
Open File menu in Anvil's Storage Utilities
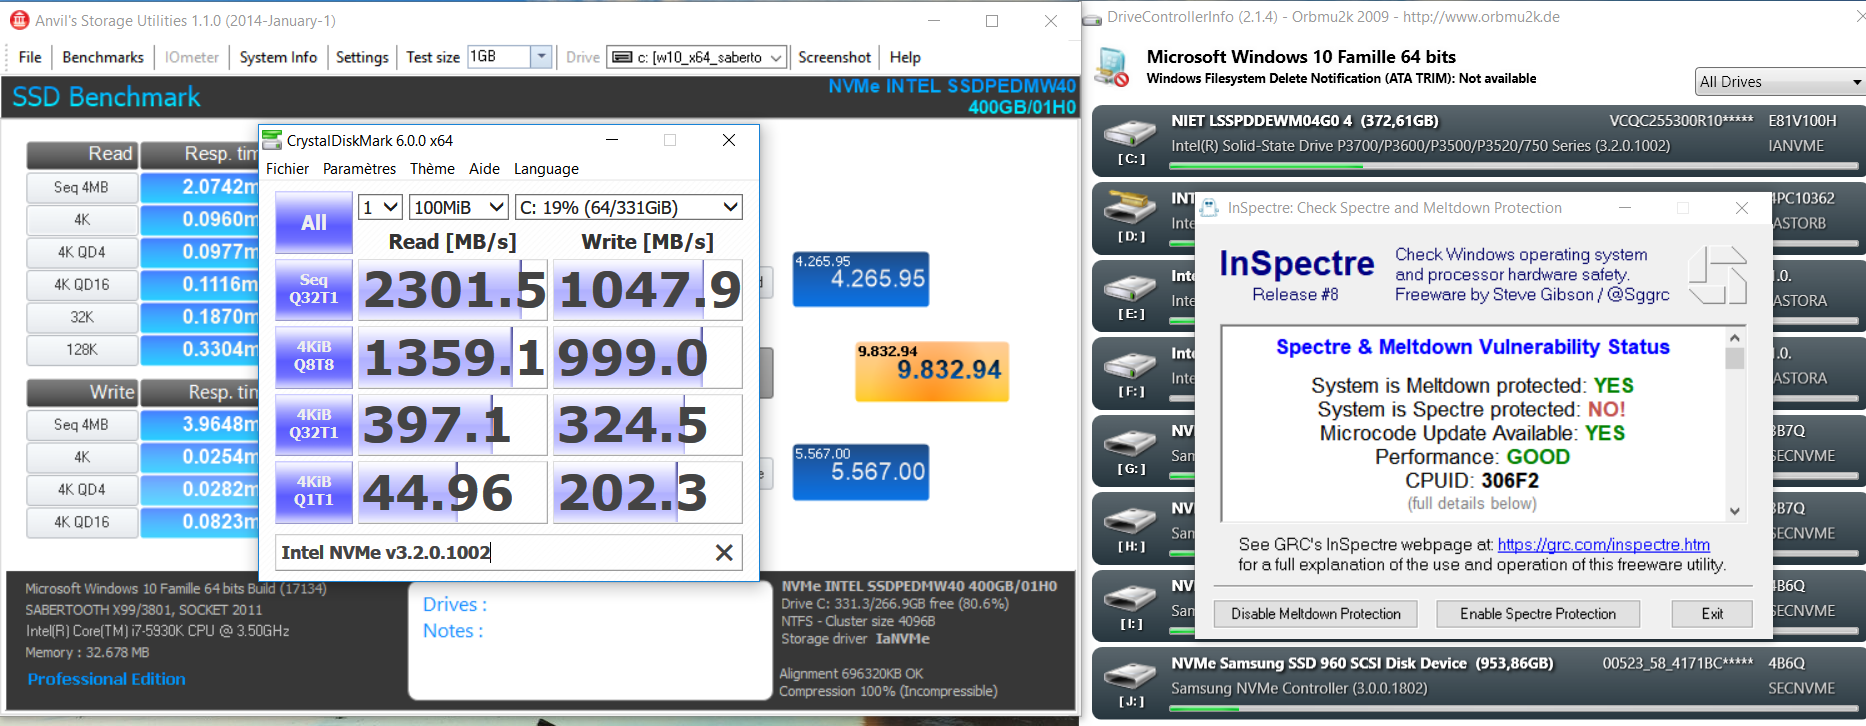[x=30, y=57]
